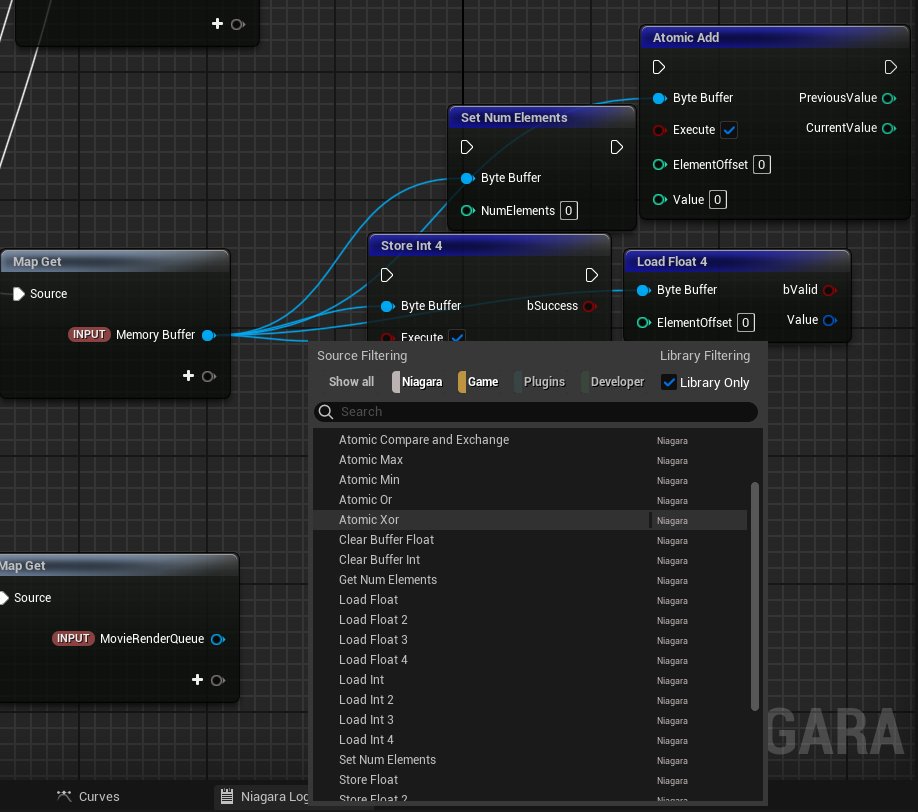Toggle the Plugins source filter

click(539, 382)
